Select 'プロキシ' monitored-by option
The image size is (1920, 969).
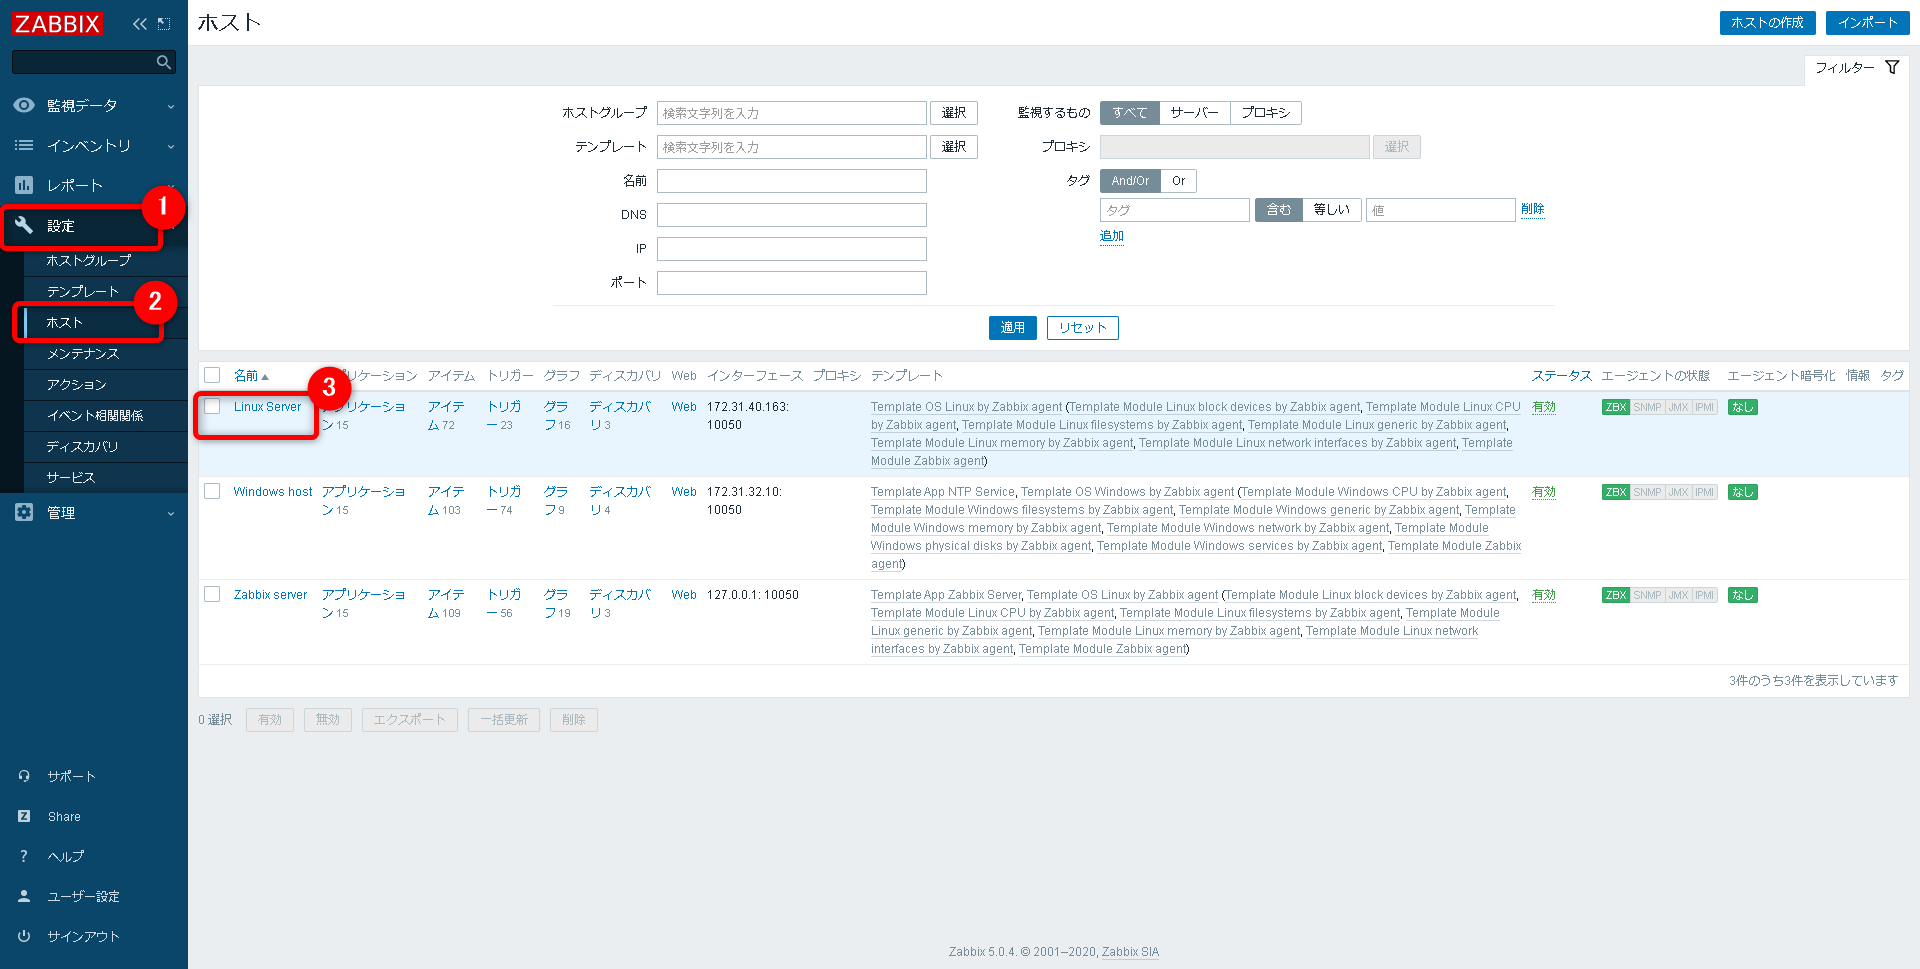point(1266,113)
